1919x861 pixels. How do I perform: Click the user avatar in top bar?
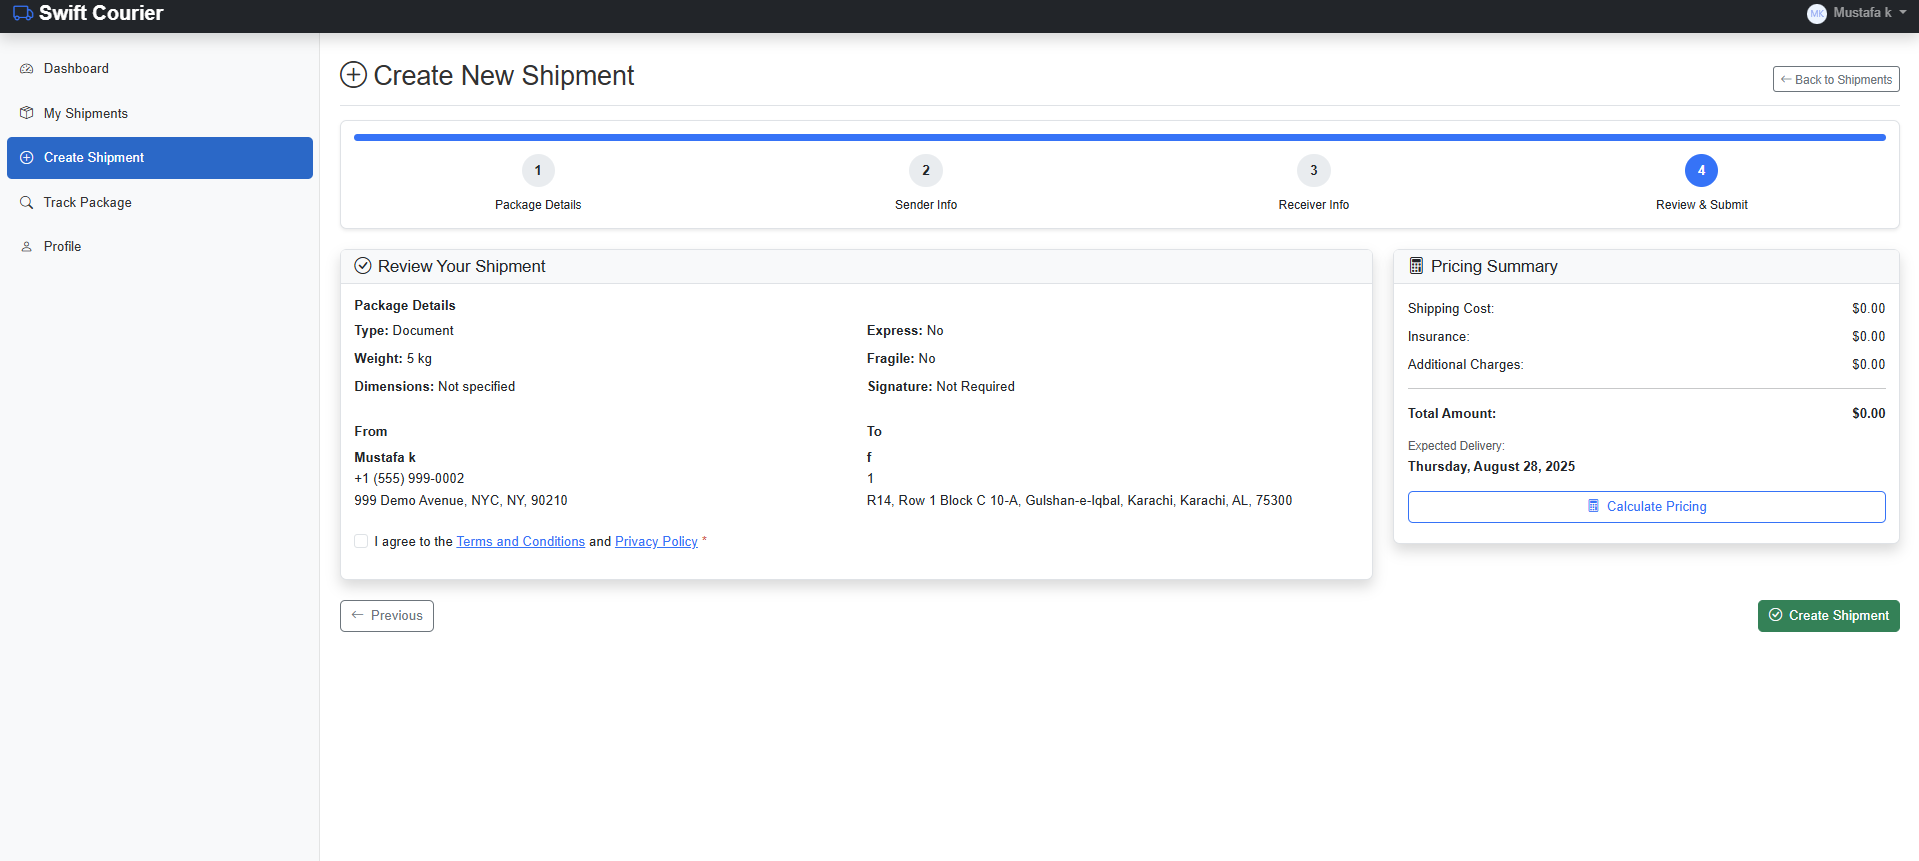click(x=1816, y=13)
